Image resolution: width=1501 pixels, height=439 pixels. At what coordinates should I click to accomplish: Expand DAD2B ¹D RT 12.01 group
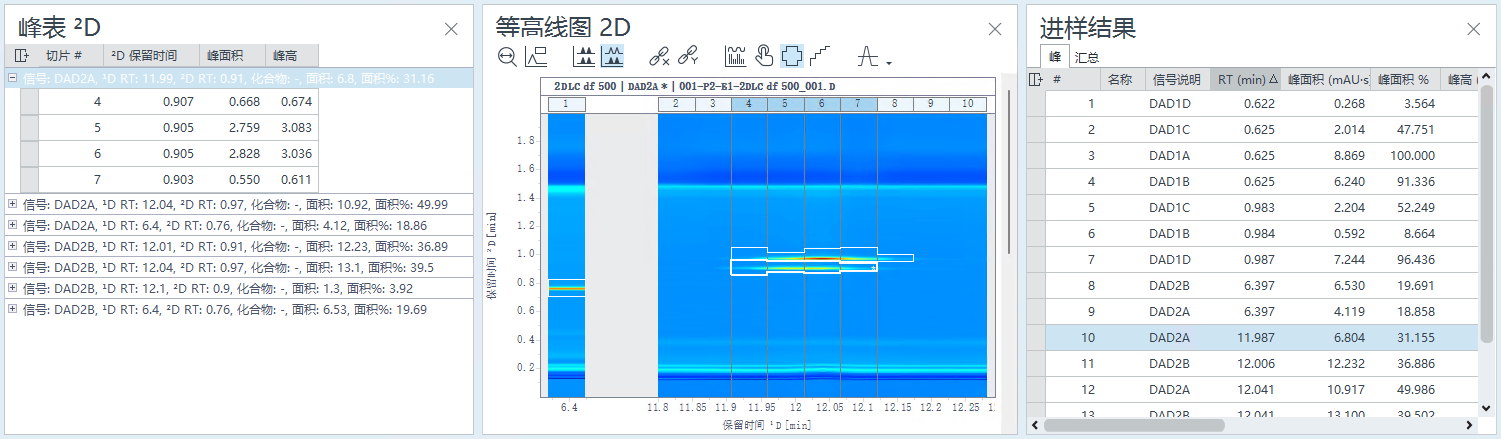(x=12, y=246)
